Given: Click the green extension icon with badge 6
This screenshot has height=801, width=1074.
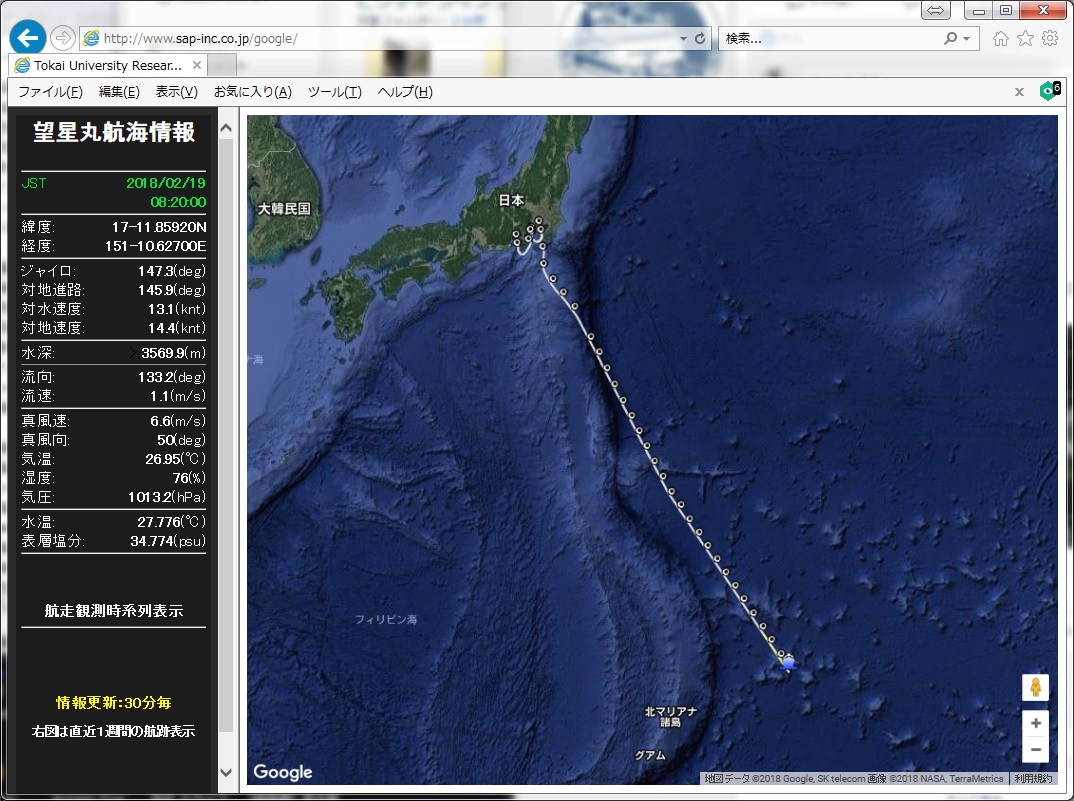Looking at the screenshot, I should tap(1049, 90).
